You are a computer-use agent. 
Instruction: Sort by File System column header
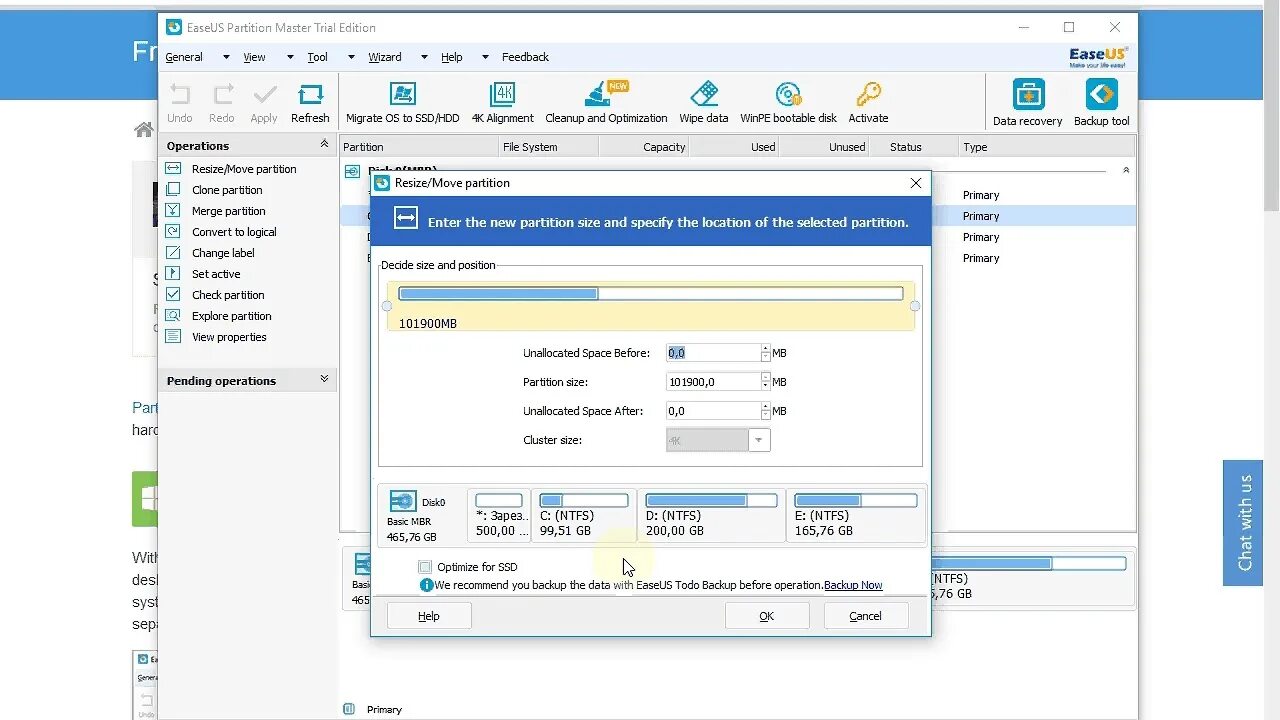click(x=548, y=147)
